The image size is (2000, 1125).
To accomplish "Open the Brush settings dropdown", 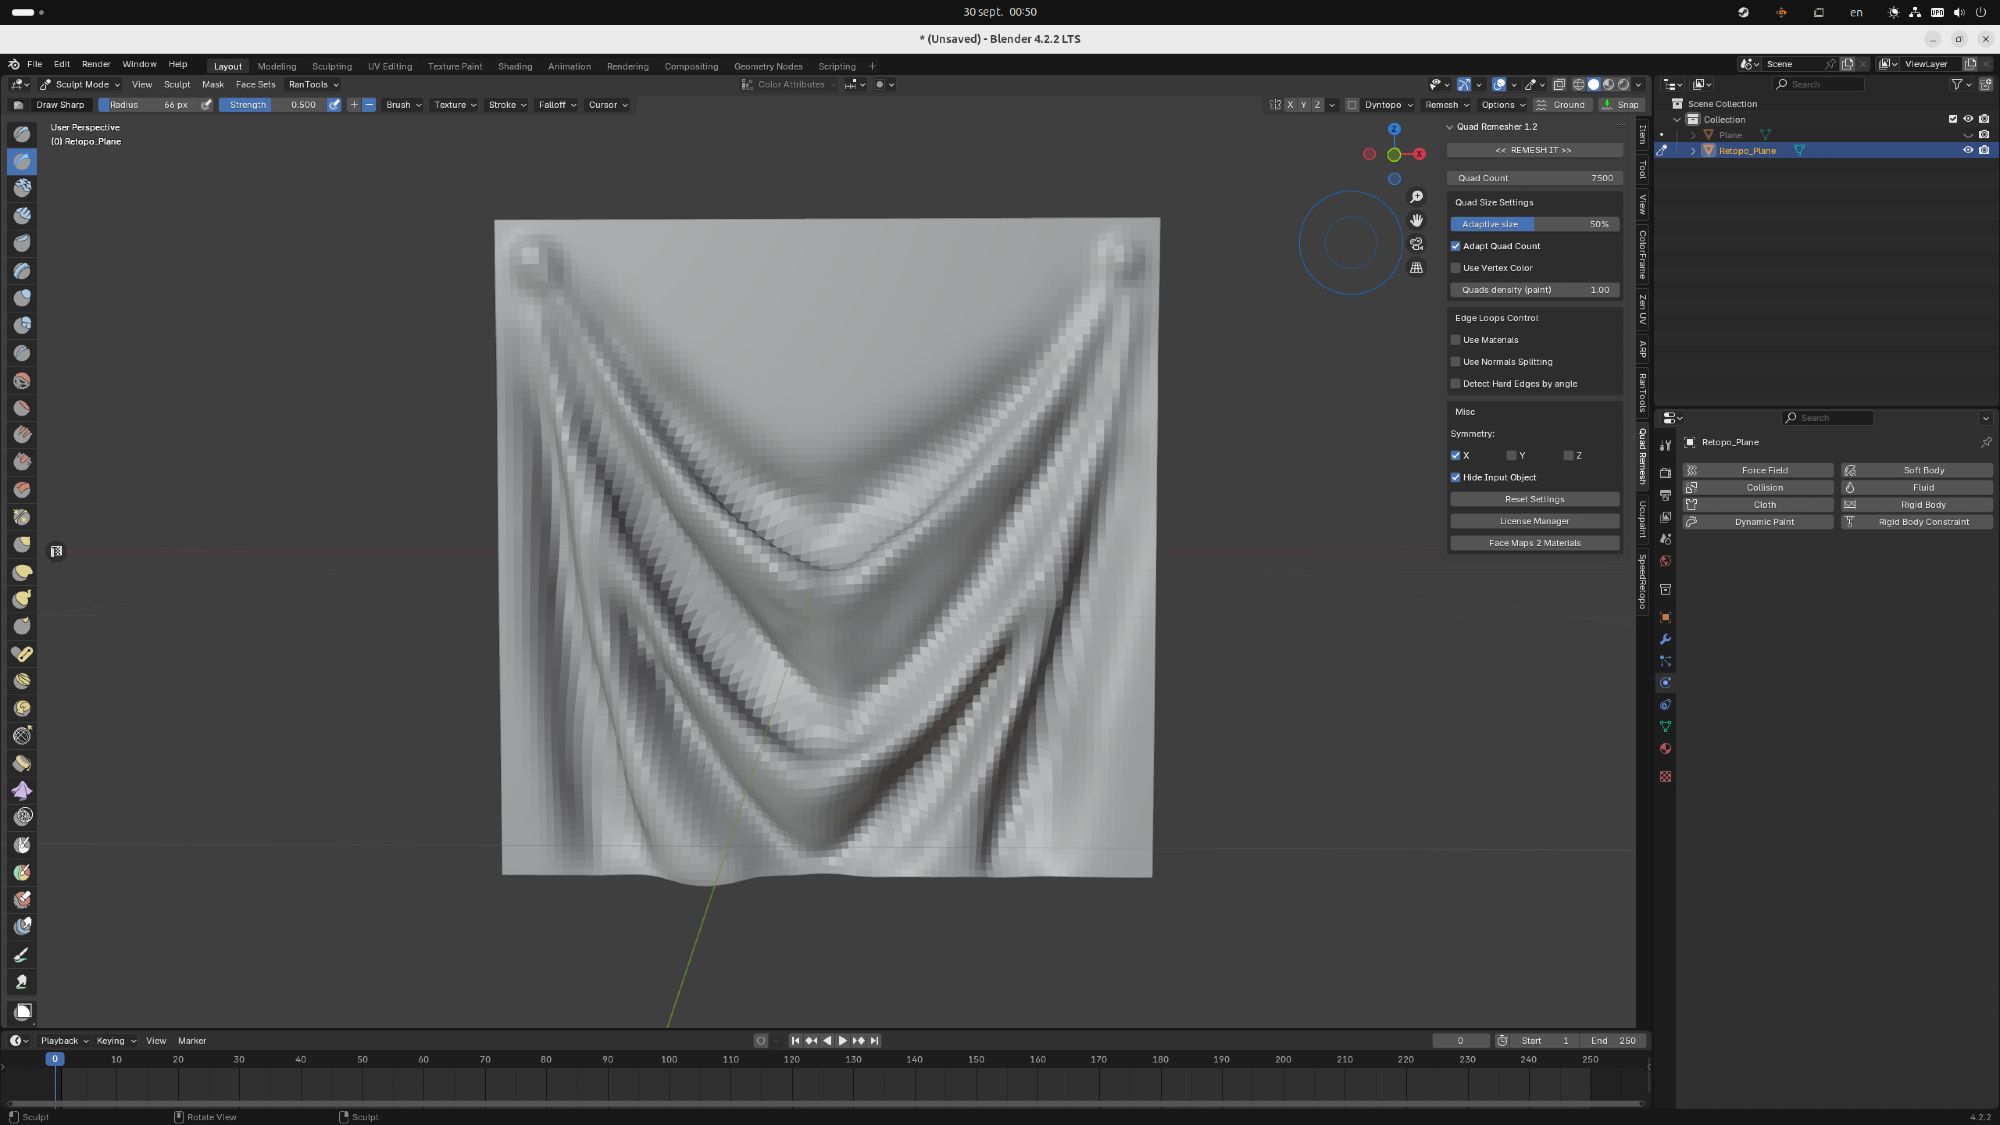I will pos(404,105).
